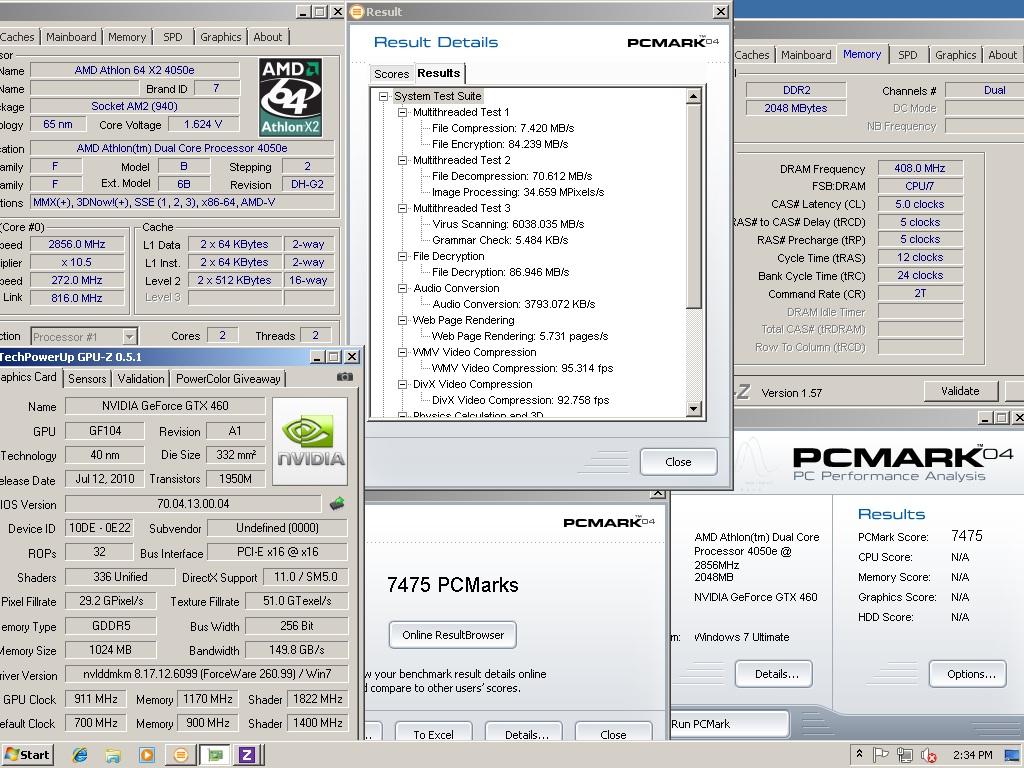Switch to the Scores tab in Result Details
The height and width of the screenshot is (768, 1024).
[x=391, y=74]
